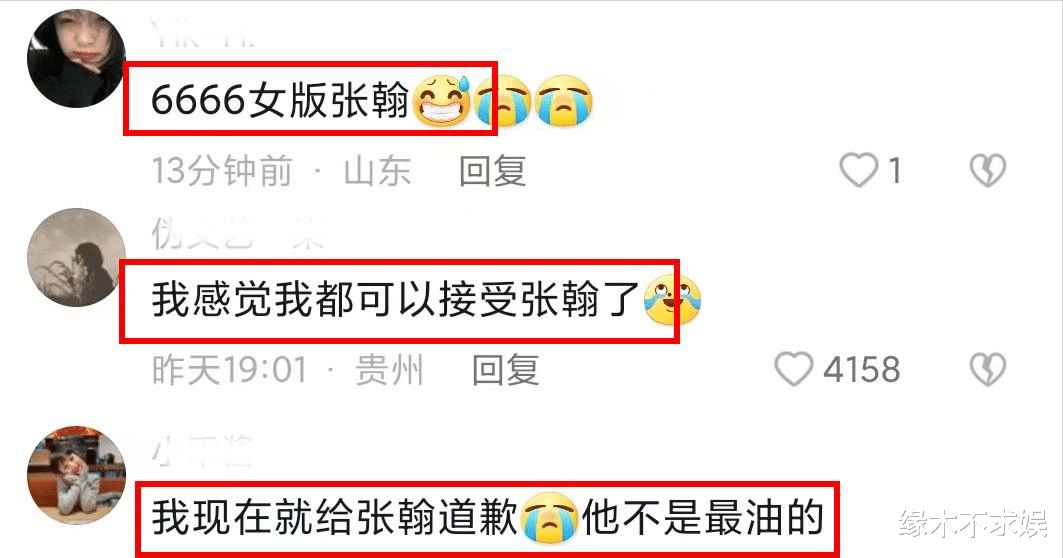Click the 13分钟前 timestamp
1063x558 pixels.
[221, 170]
